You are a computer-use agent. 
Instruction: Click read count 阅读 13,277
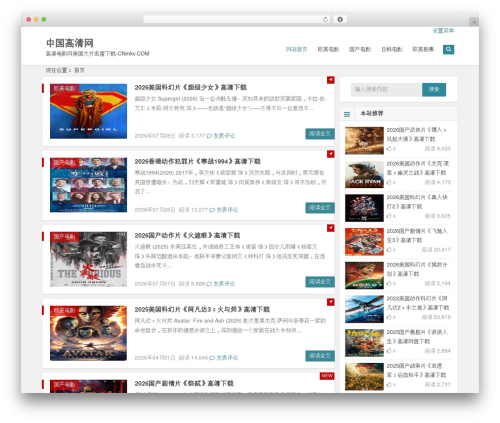[x=193, y=210]
